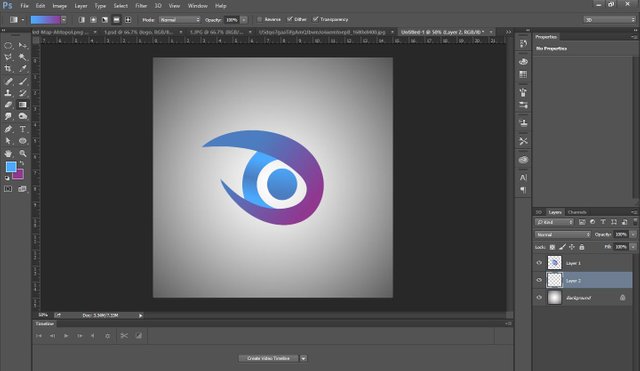Switch to the Channels tab
Image resolution: width=640 pixels, height=371 pixels.
[x=577, y=212]
